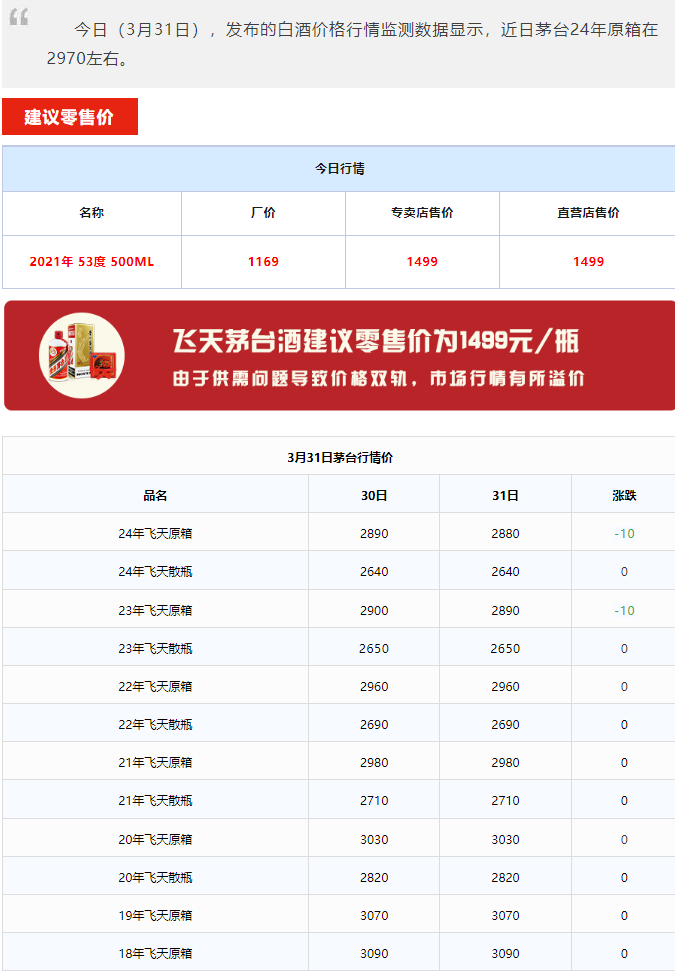Viewport: 675px width, 971px height.
Task: Select the 31日 column header
Action: pyautogui.click(x=505, y=495)
